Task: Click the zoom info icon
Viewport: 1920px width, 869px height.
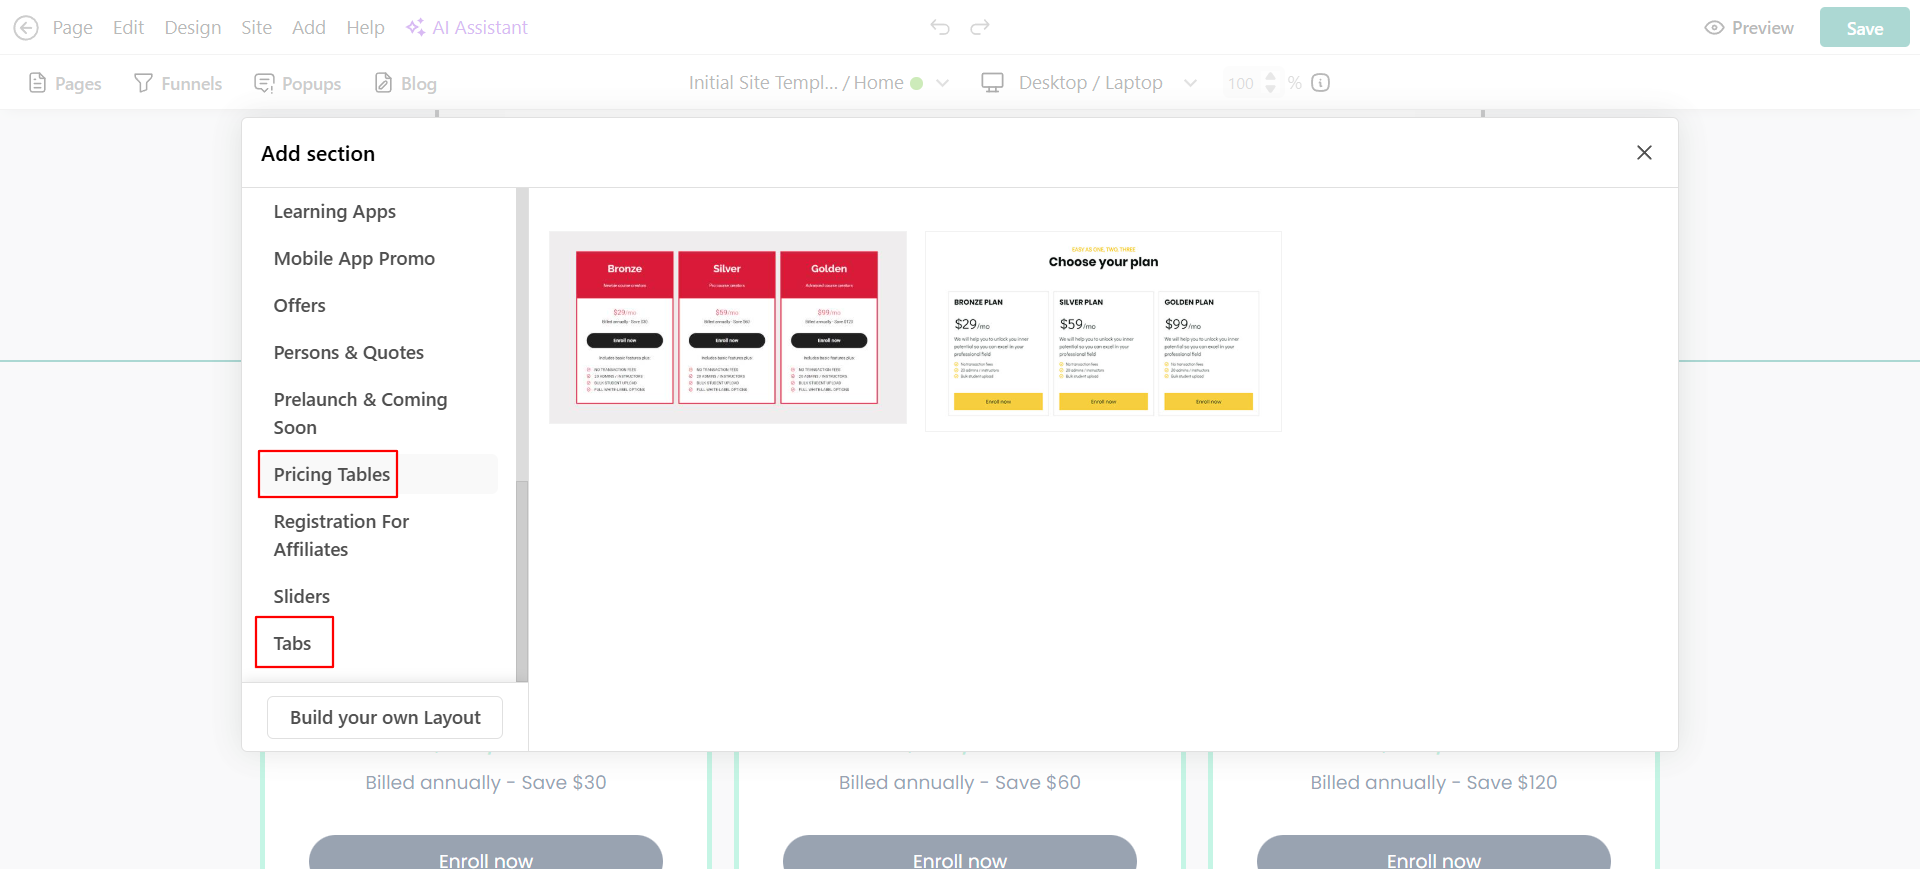Action: pyautogui.click(x=1320, y=83)
